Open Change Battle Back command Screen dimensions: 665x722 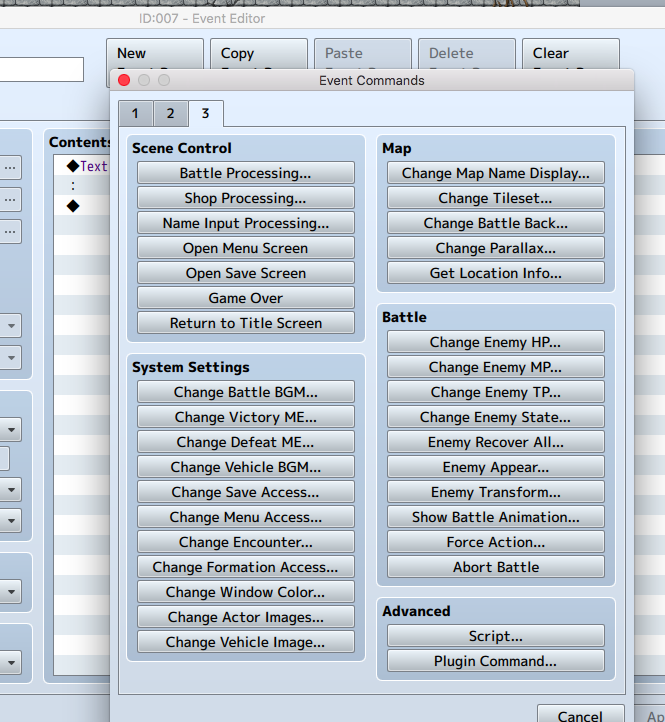pyautogui.click(x=496, y=223)
